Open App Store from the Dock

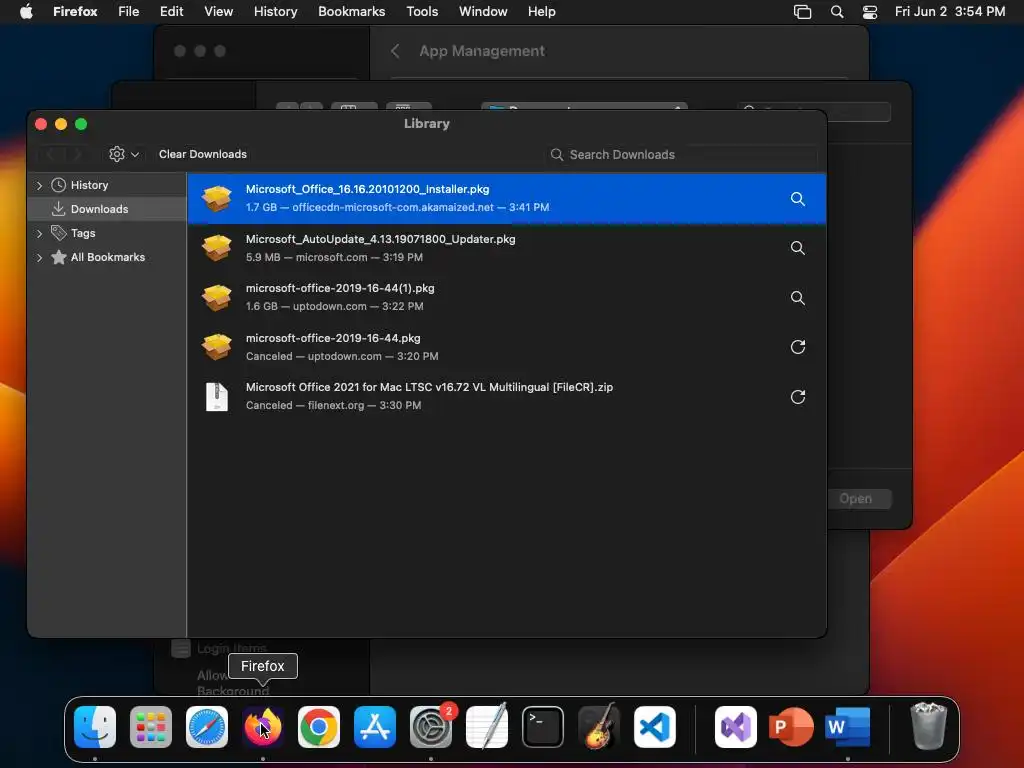click(375, 727)
